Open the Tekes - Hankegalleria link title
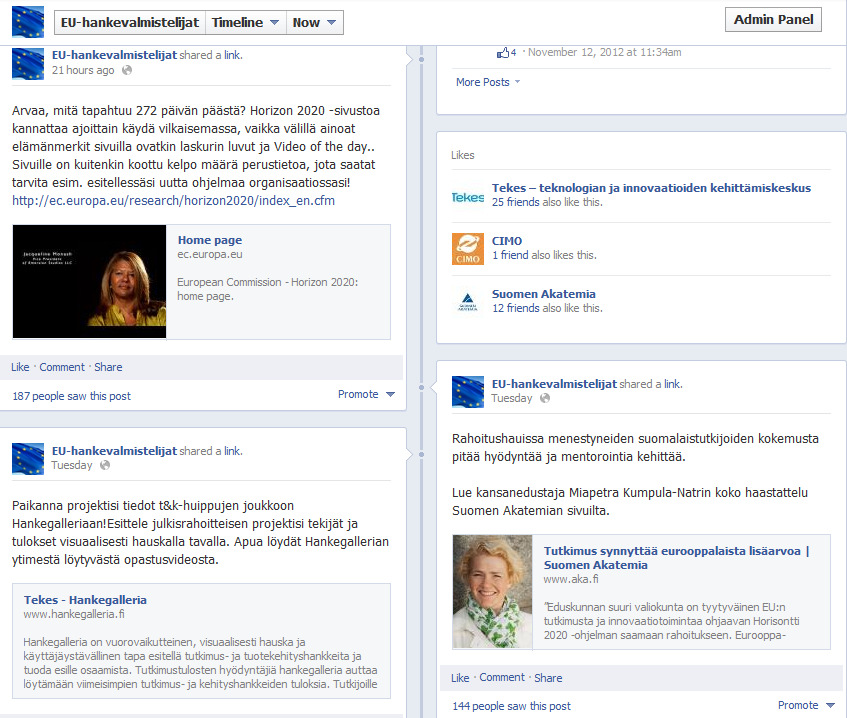847x718 pixels. point(85,600)
